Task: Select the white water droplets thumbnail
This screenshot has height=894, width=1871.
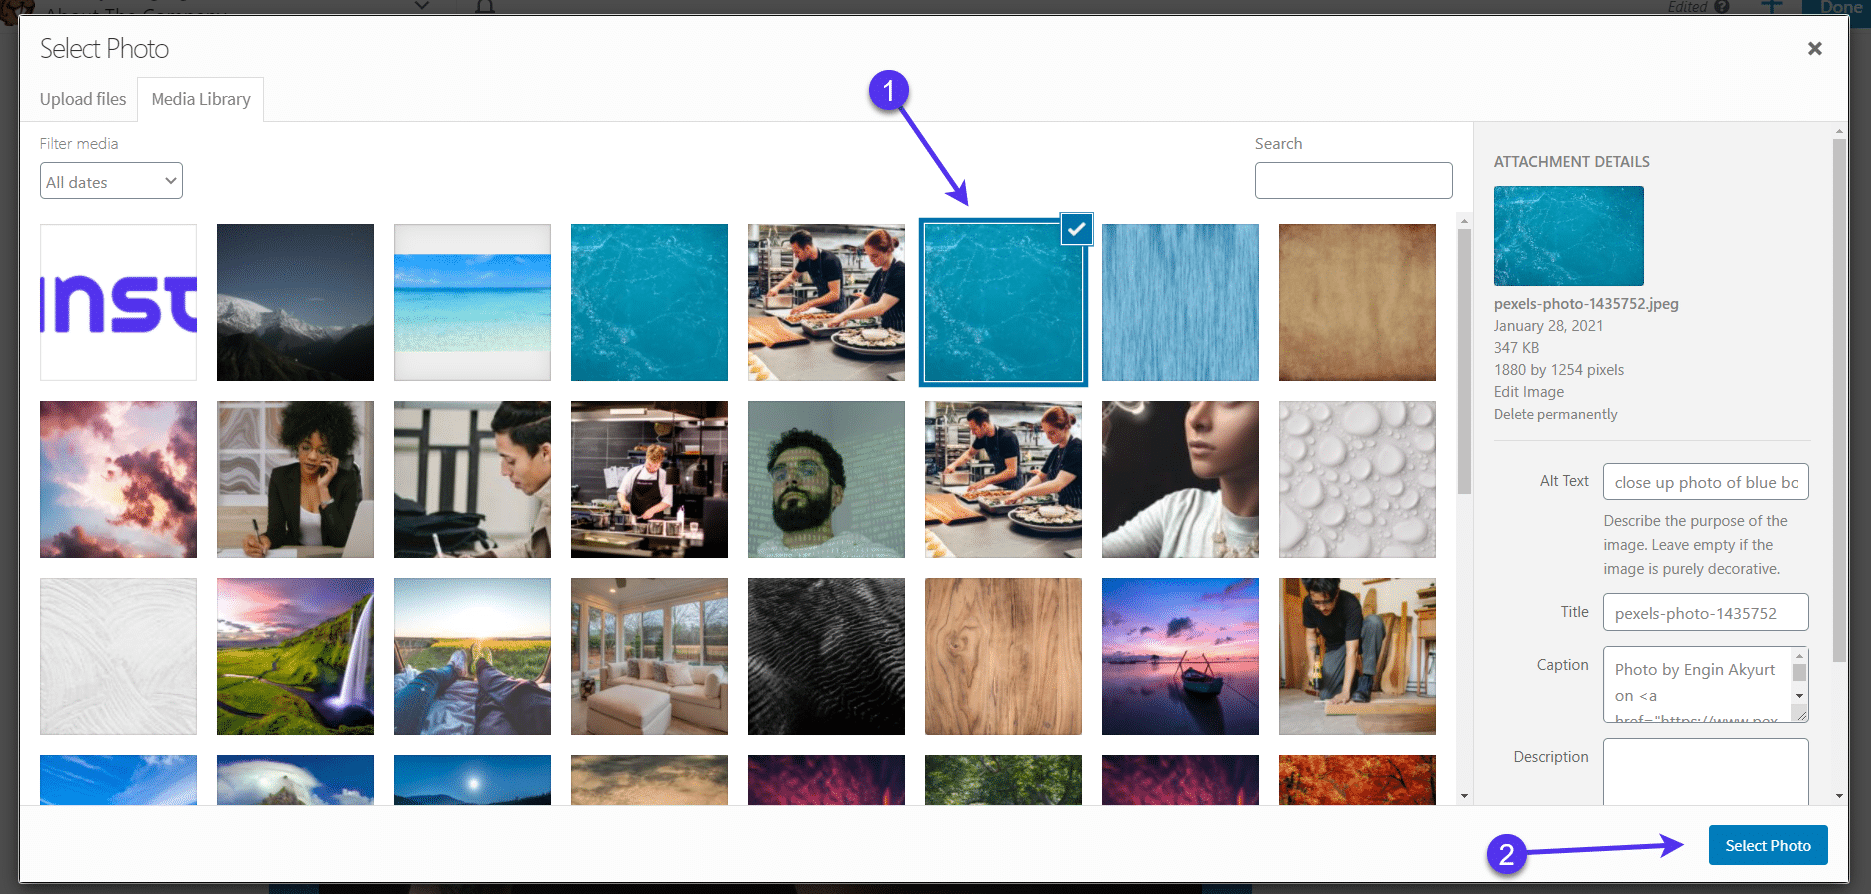Action: coord(1357,479)
